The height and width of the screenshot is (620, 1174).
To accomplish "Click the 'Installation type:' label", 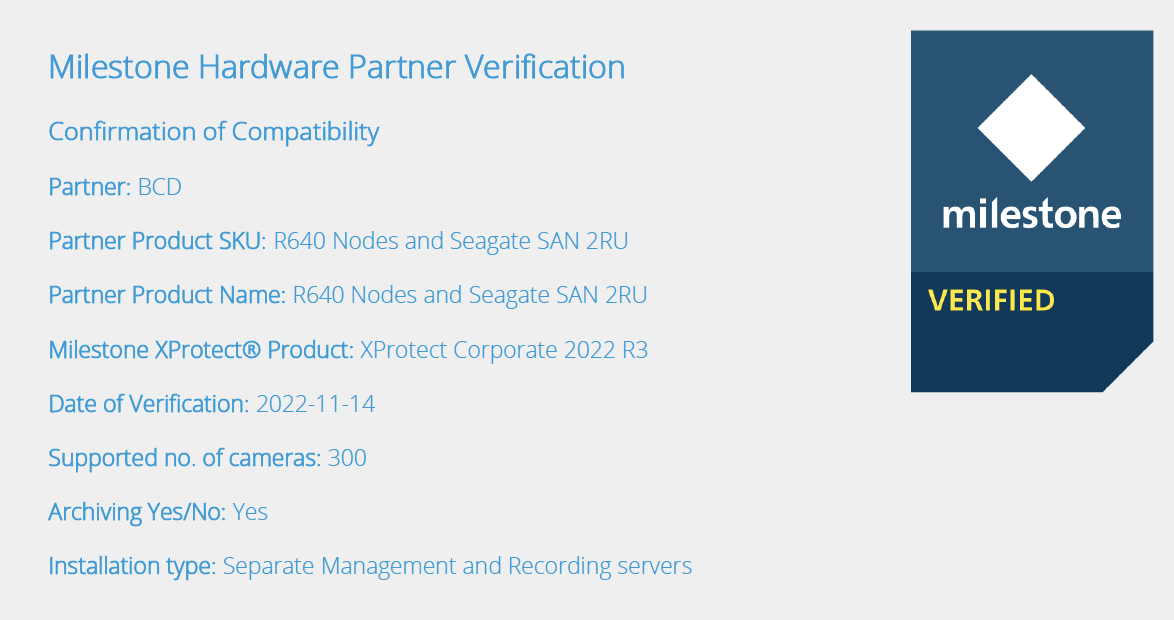I will [x=133, y=566].
